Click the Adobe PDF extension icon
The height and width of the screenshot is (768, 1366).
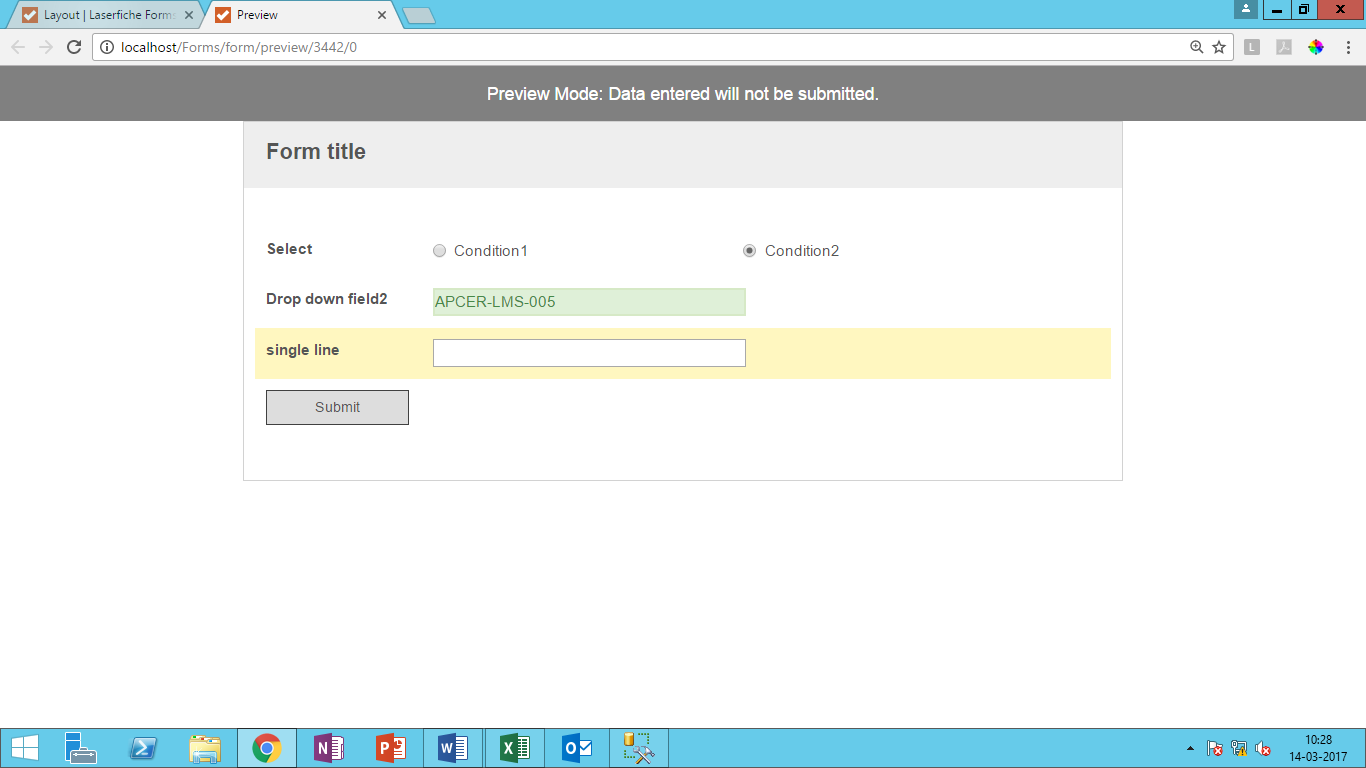(1284, 47)
